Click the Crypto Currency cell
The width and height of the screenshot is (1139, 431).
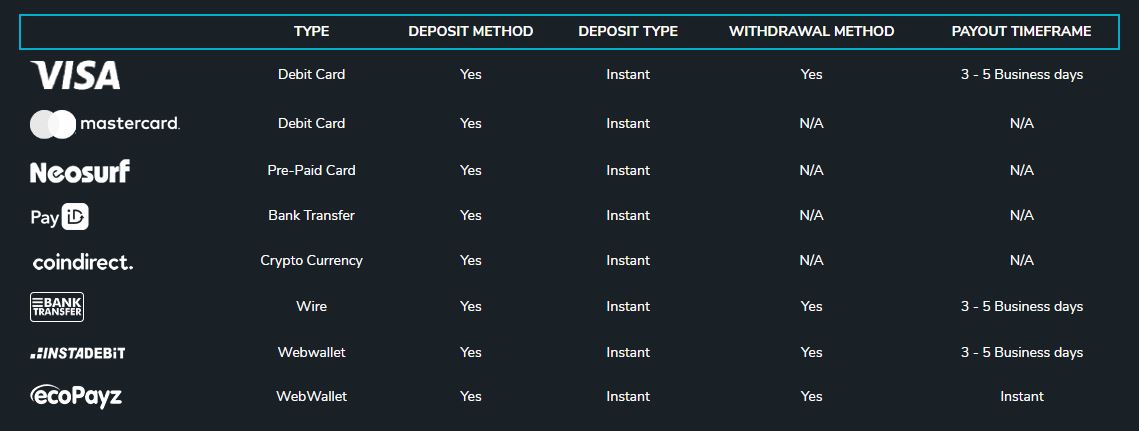click(x=312, y=260)
